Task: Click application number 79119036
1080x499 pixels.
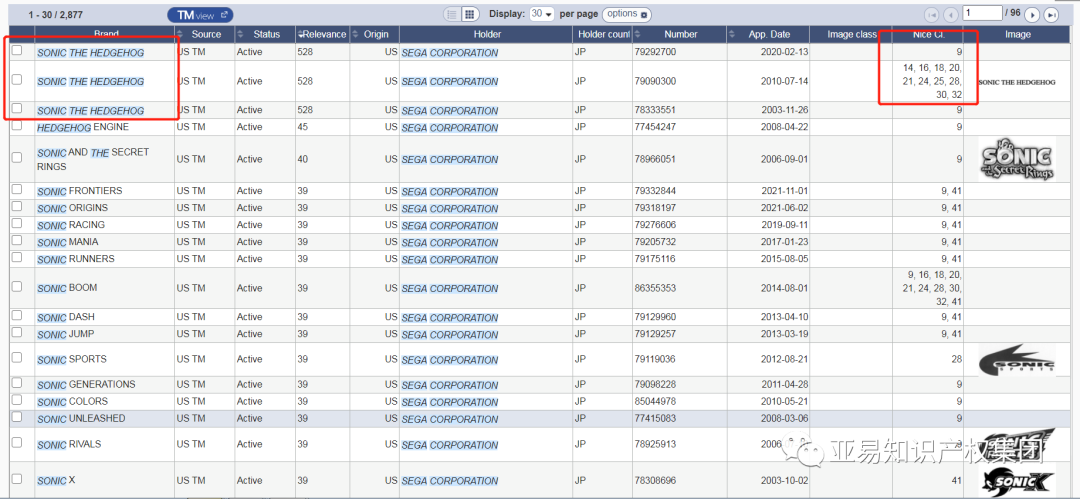Action: (655, 359)
